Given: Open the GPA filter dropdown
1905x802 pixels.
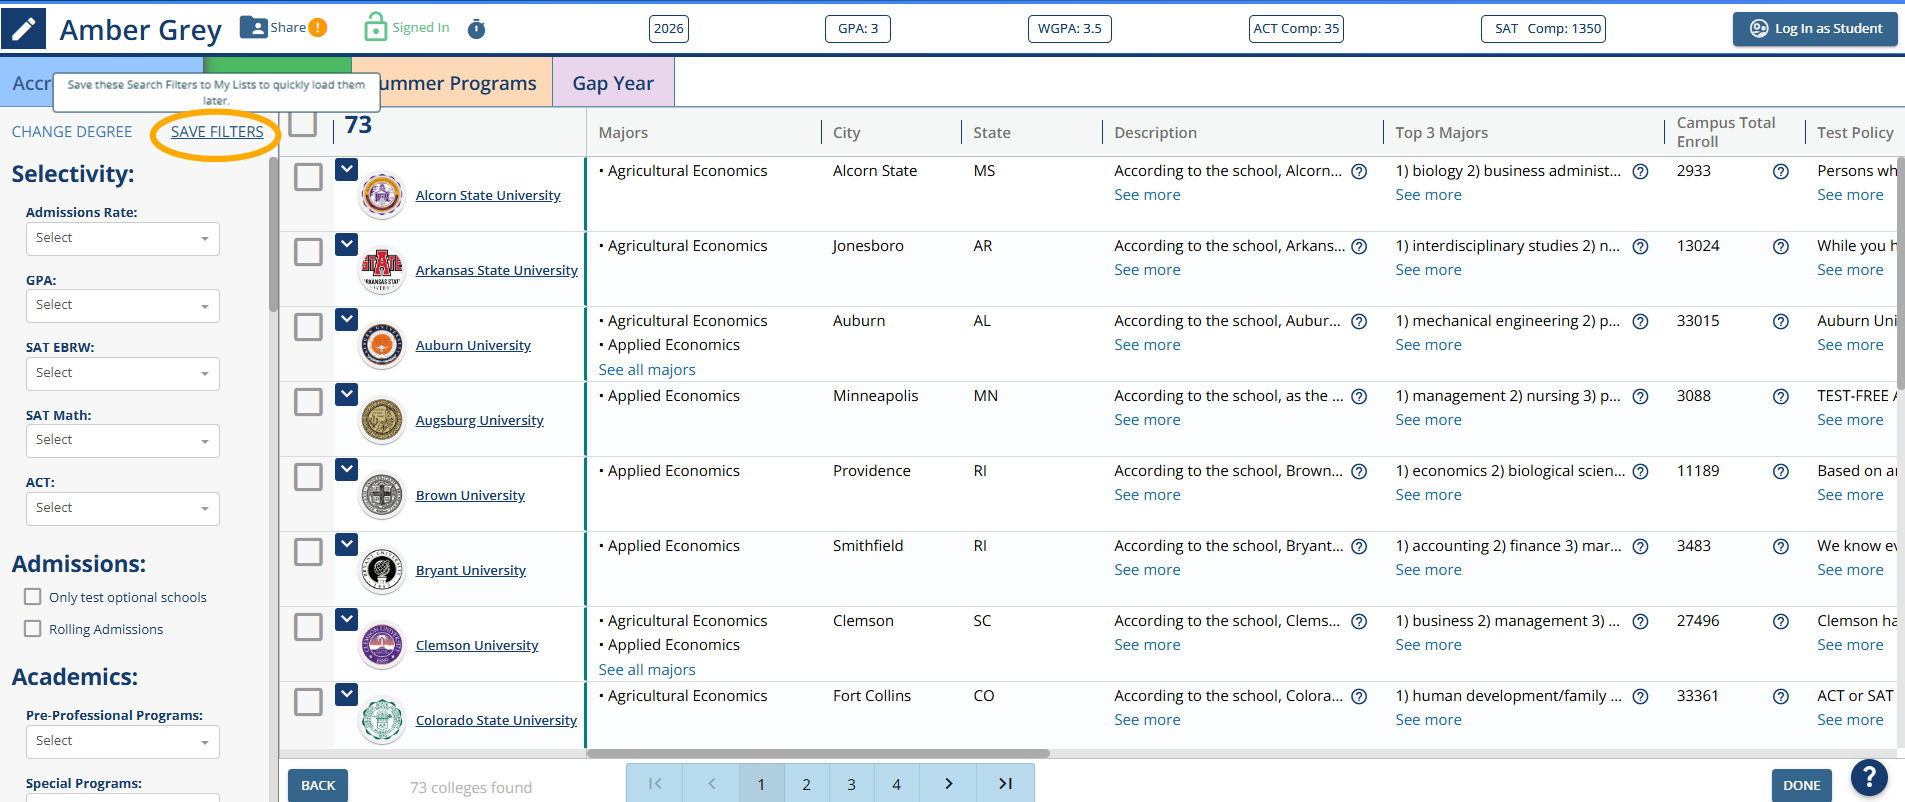Looking at the screenshot, I should (x=122, y=305).
